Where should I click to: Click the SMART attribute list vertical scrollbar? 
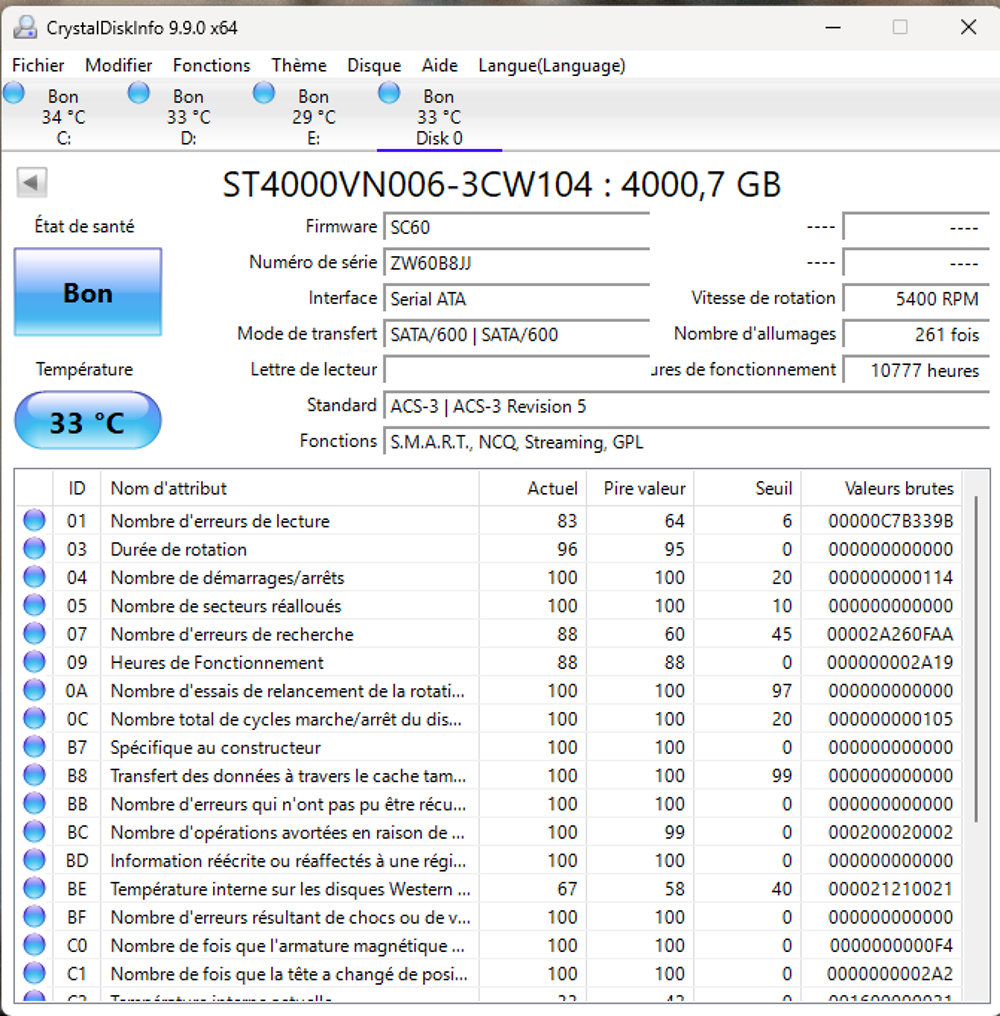[976, 660]
